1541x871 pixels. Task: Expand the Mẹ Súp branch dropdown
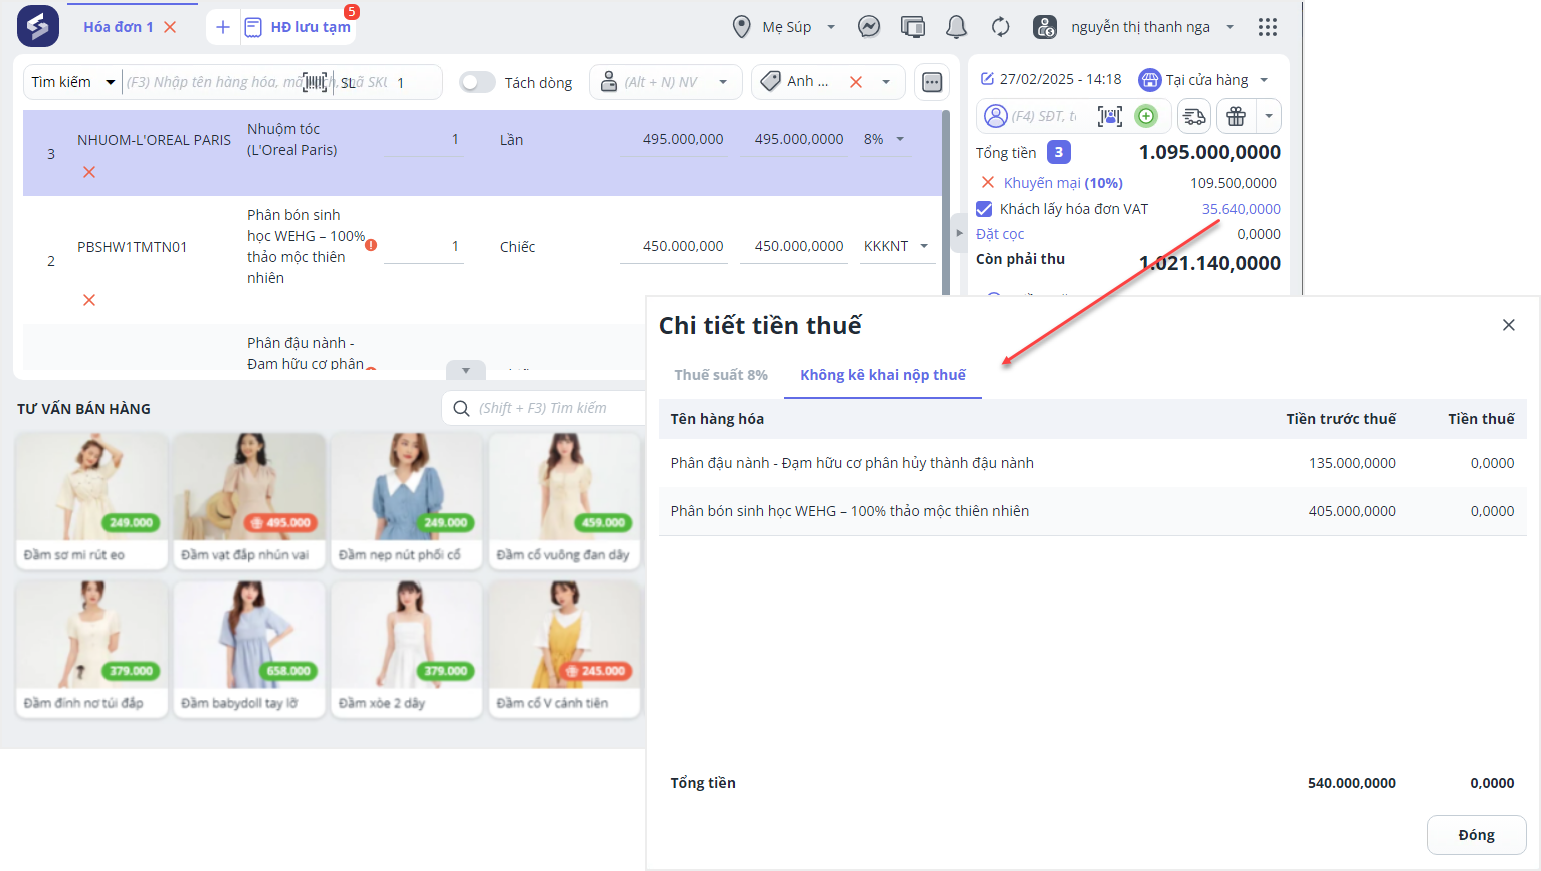click(x=831, y=27)
